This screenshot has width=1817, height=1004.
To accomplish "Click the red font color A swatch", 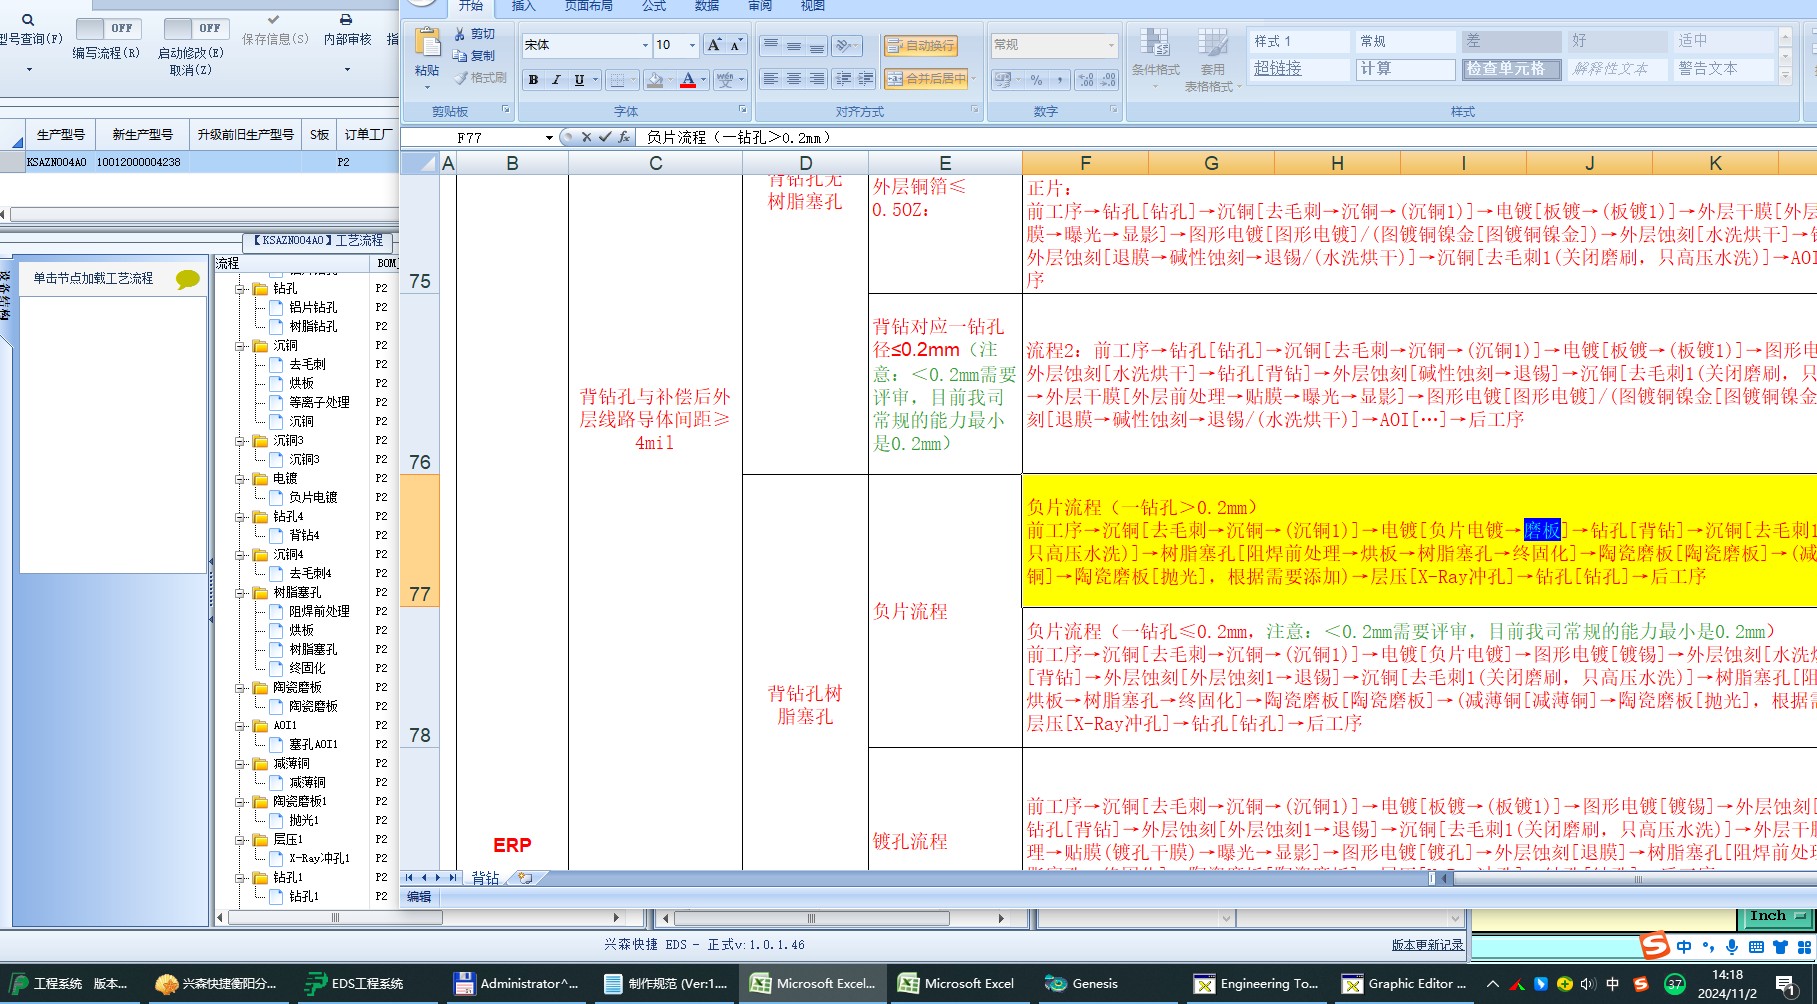I will point(688,80).
